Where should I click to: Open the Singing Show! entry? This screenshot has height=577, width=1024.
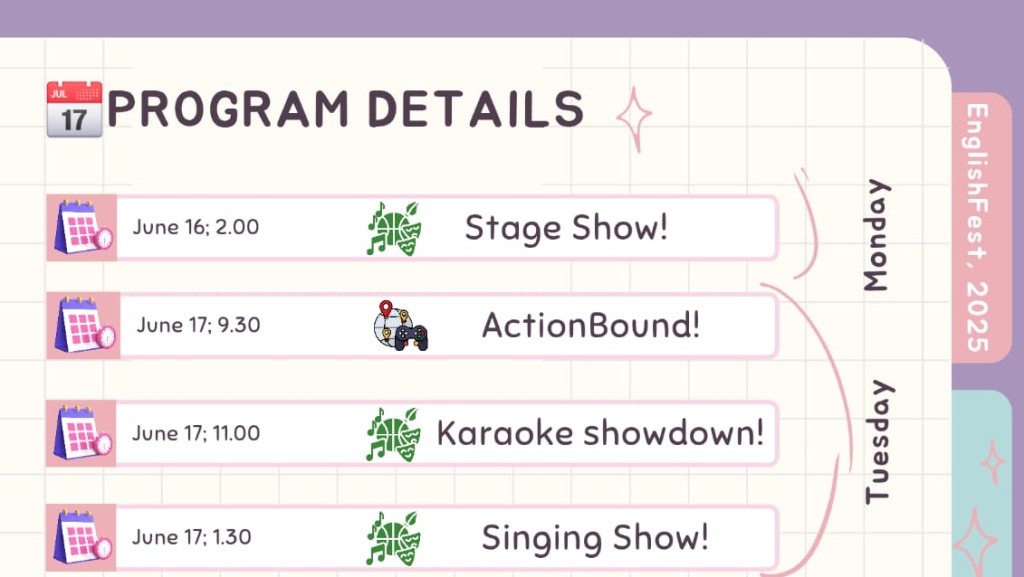(412, 537)
